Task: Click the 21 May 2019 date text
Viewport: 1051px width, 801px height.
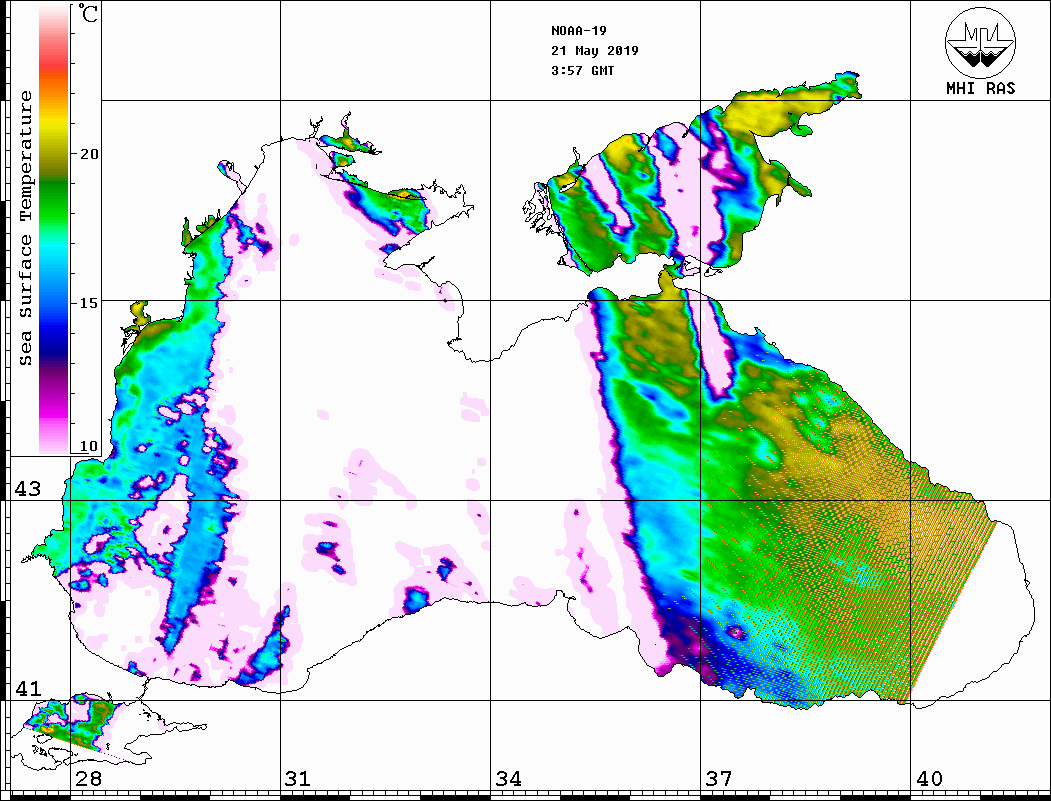Action: 594,50
